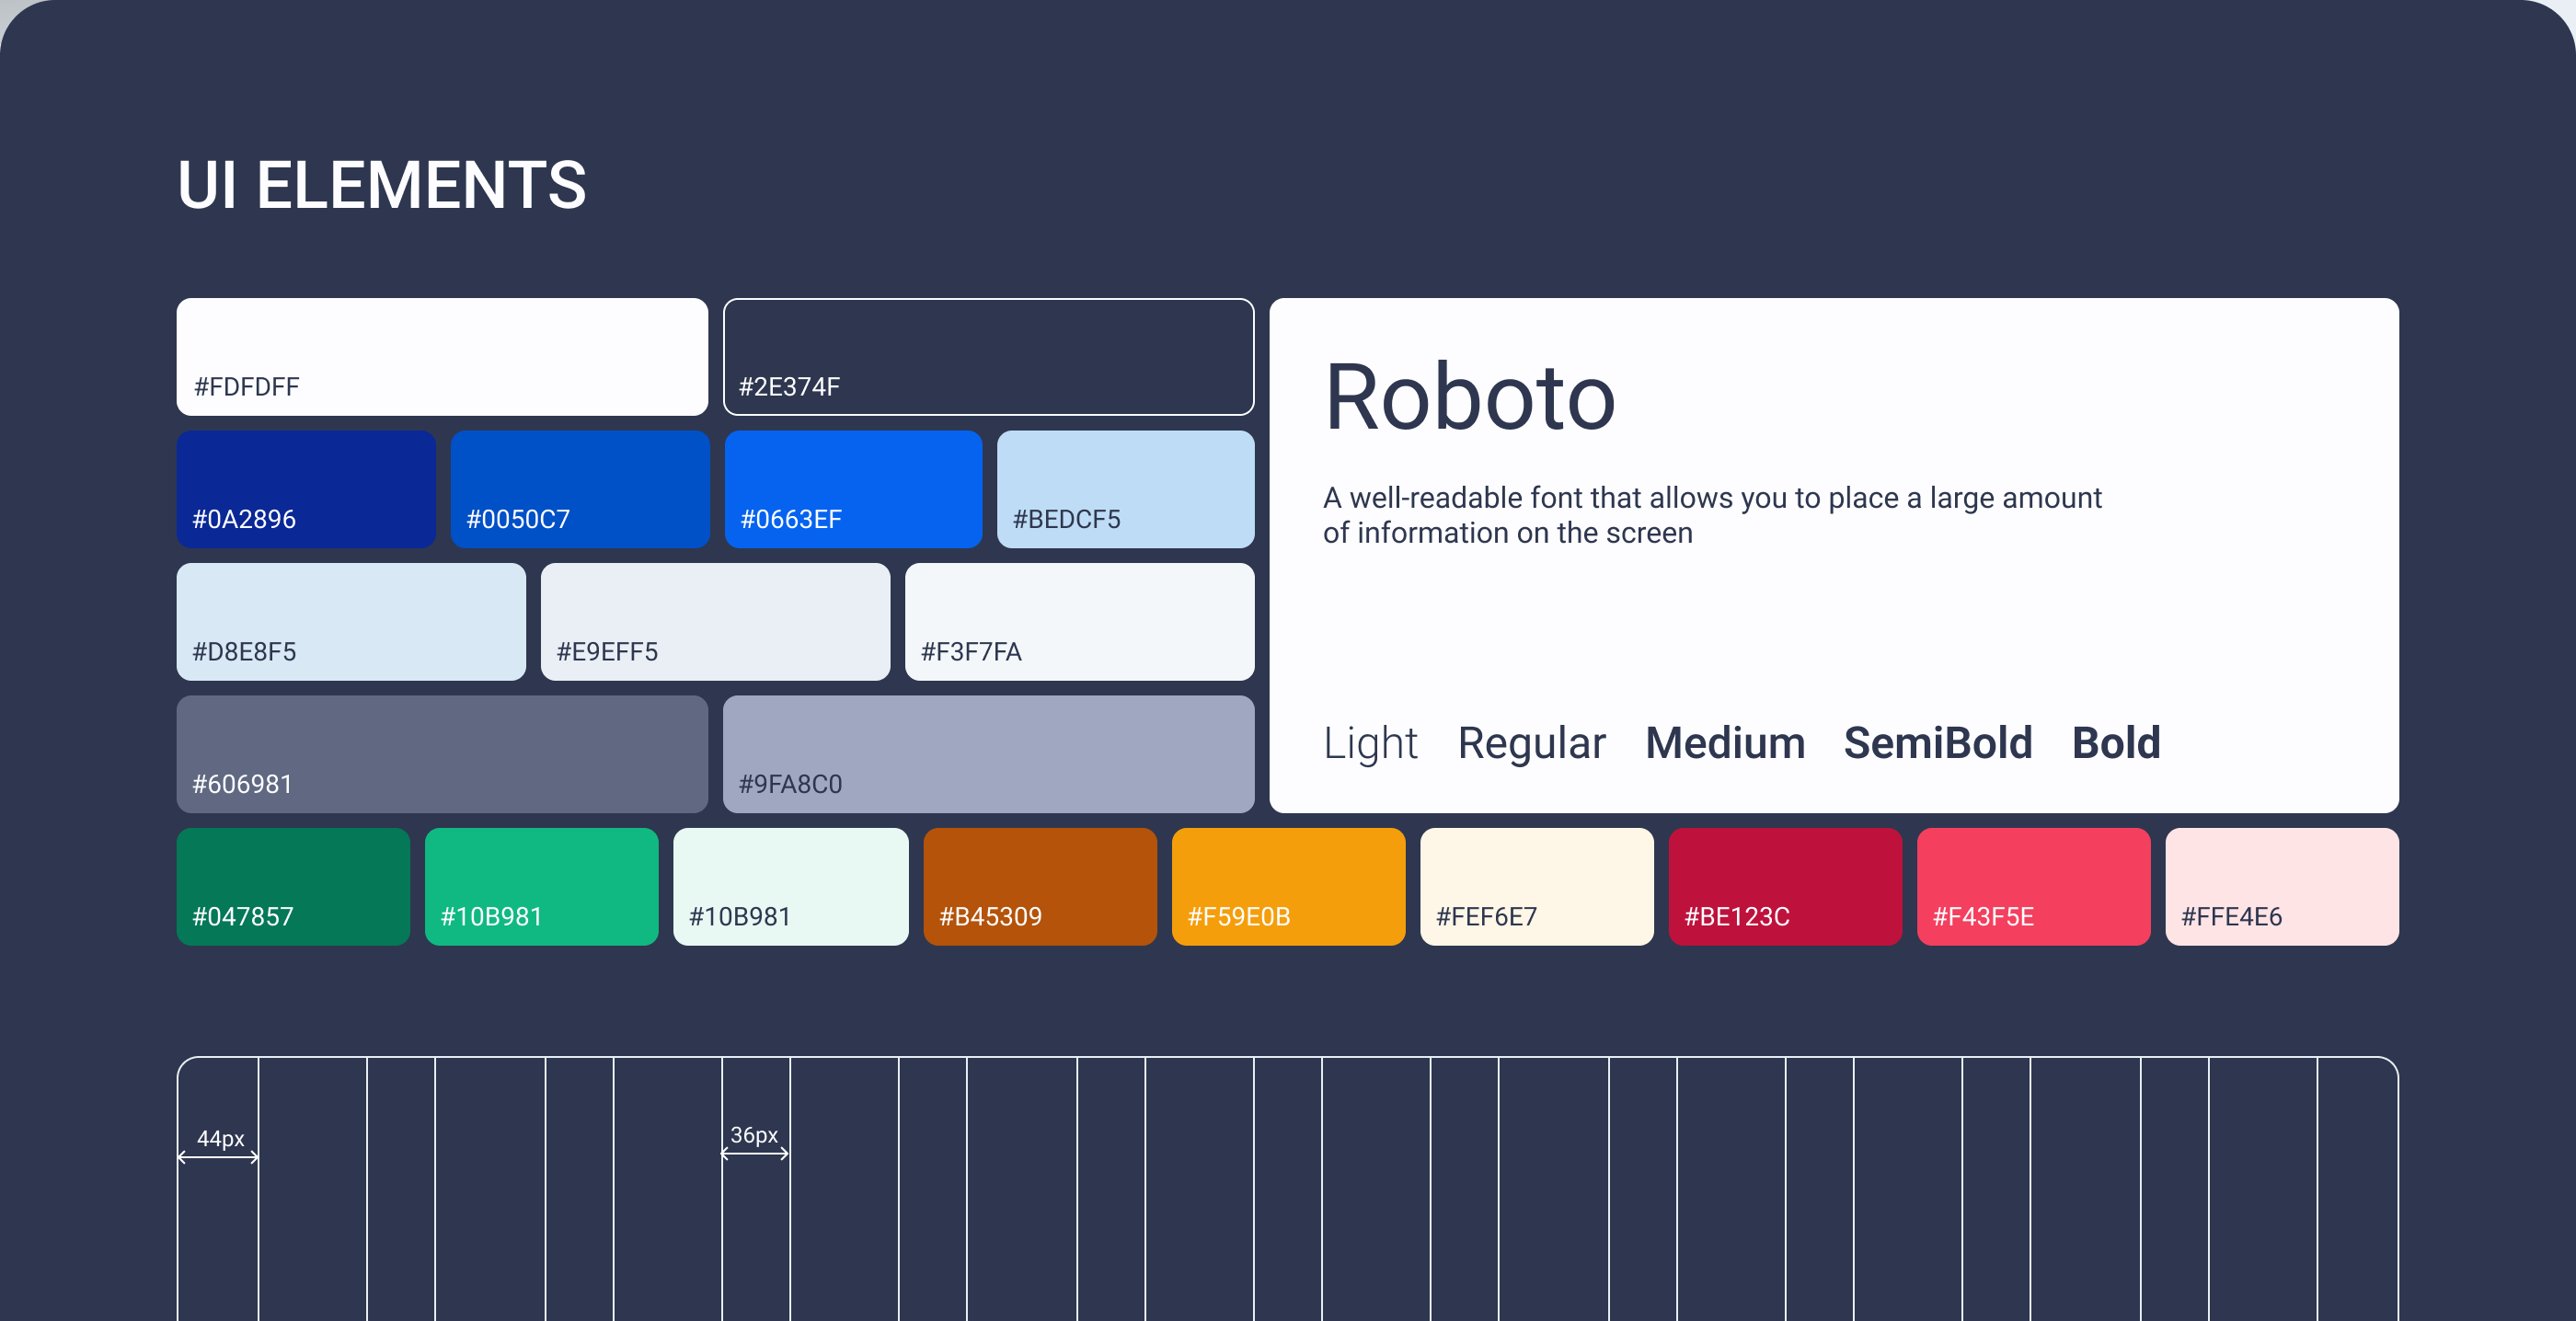Pick the #606981 slate gray swatch

[x=442, y=754]
